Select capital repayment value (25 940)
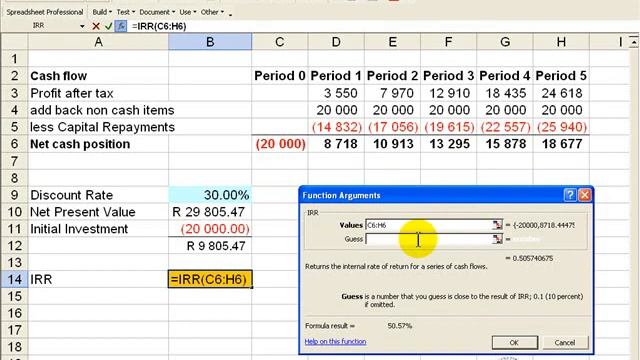The image size is (640, 360). pyautogui.click(x=561, y=127)
